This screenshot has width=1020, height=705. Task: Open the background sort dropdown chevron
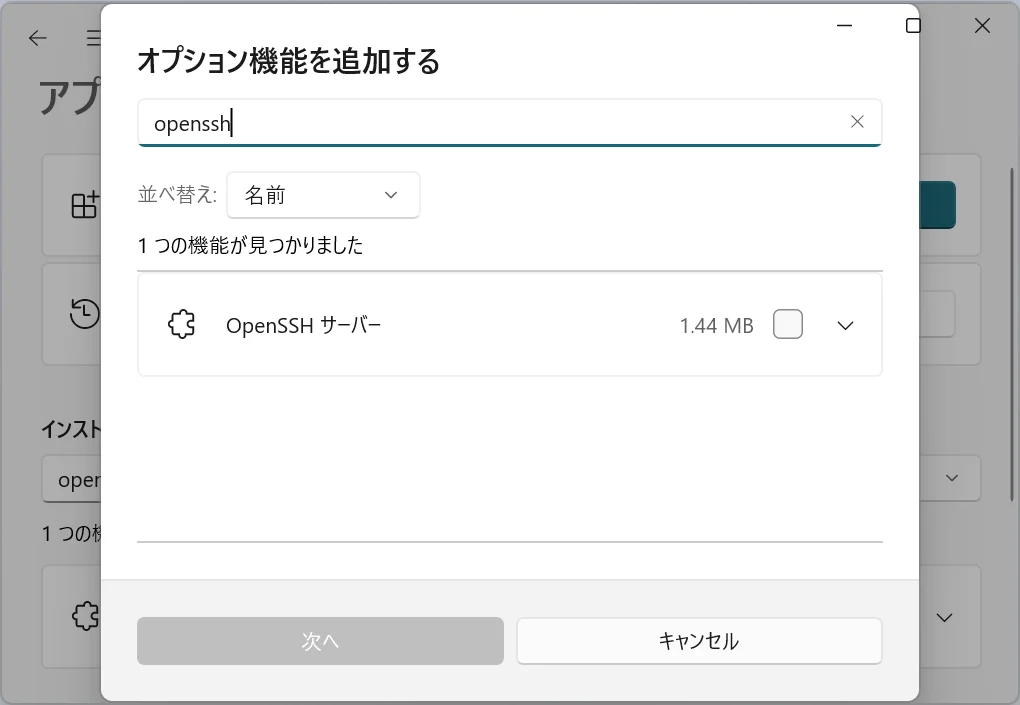click(951, 478)
